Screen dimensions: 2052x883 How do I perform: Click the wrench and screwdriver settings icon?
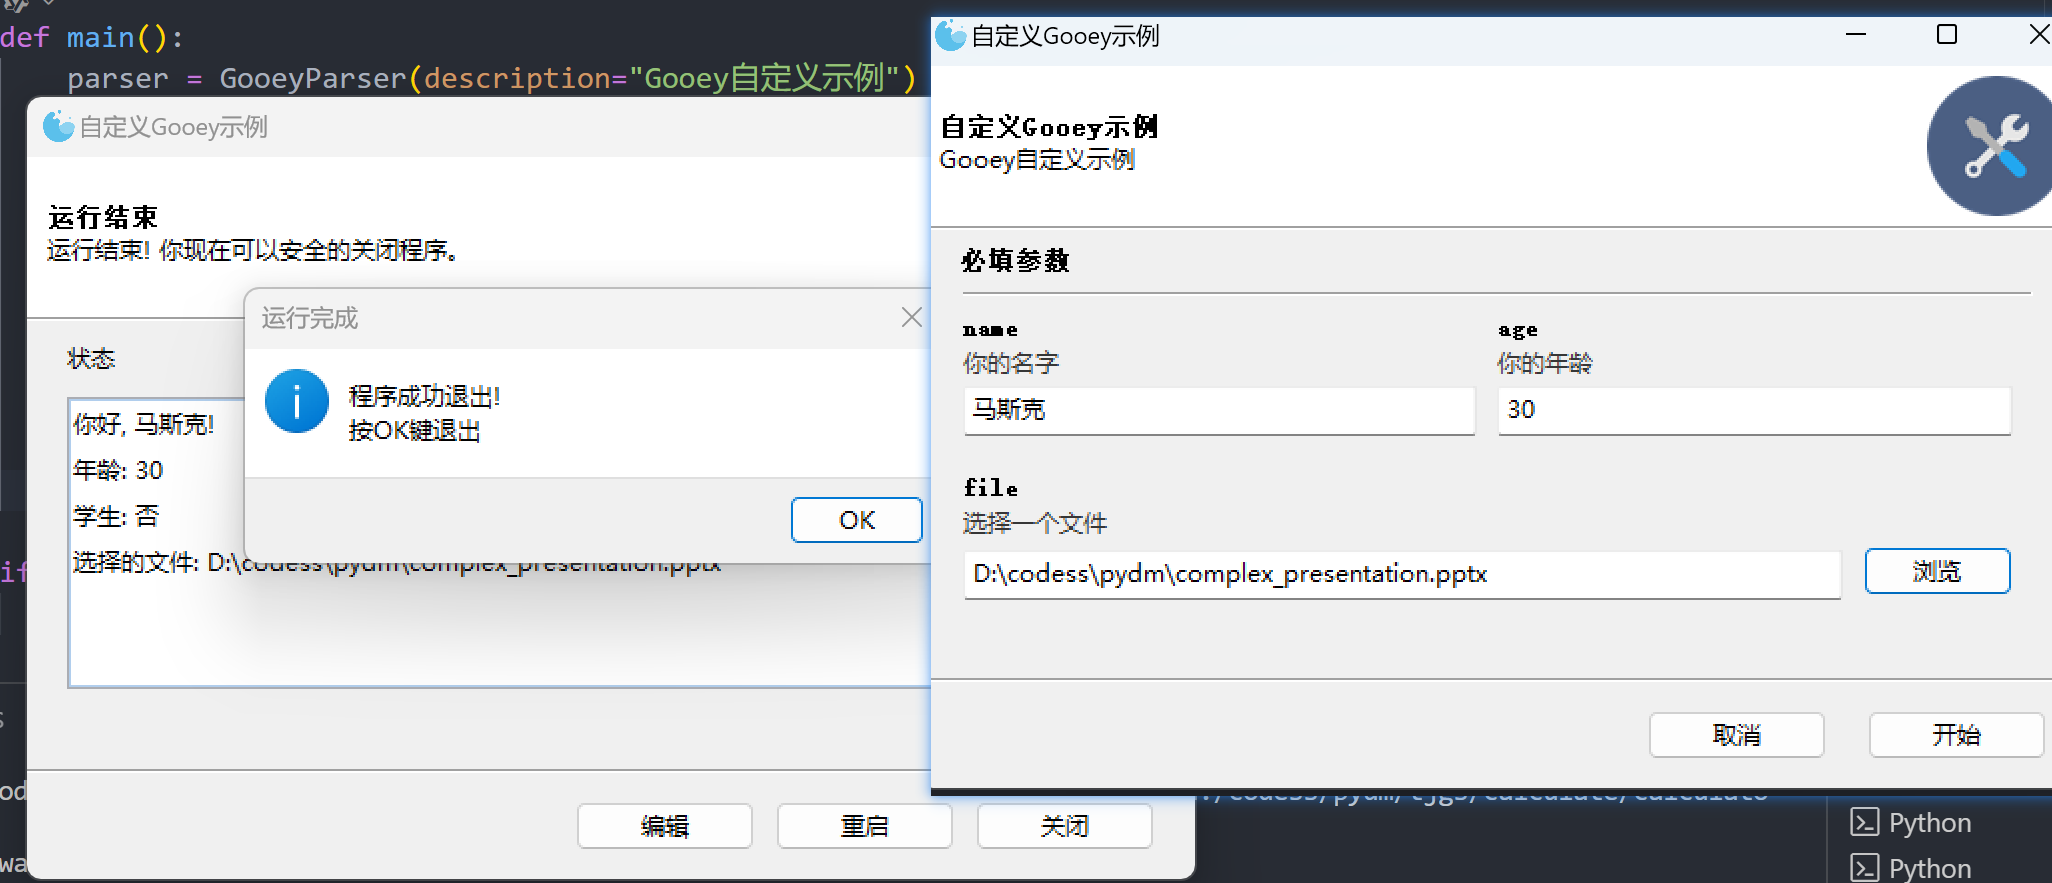(1993, 146)
